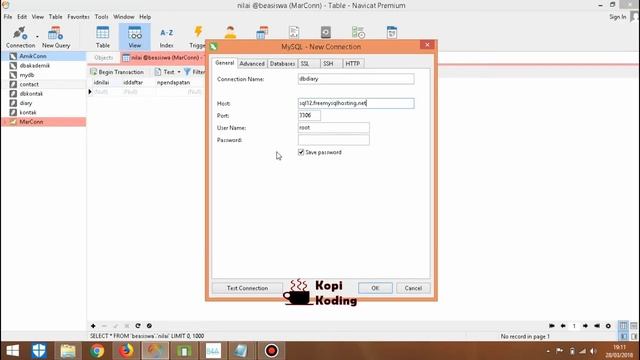Select diary connection in sidebar
This screenshot has height=360, width=640.
point(44,103)
